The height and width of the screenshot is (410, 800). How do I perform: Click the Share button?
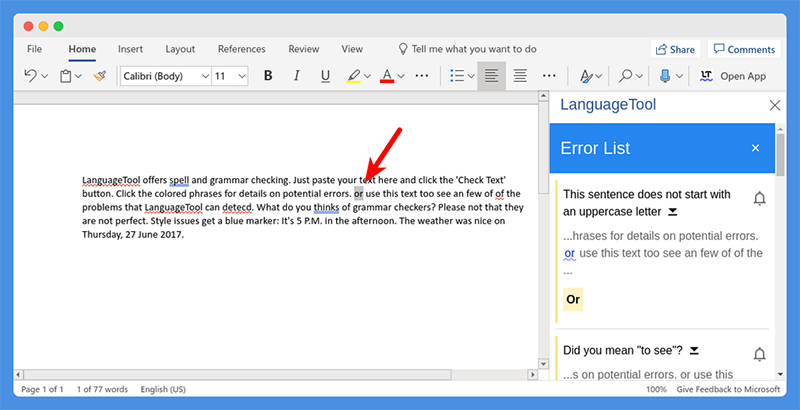[675, 49]
